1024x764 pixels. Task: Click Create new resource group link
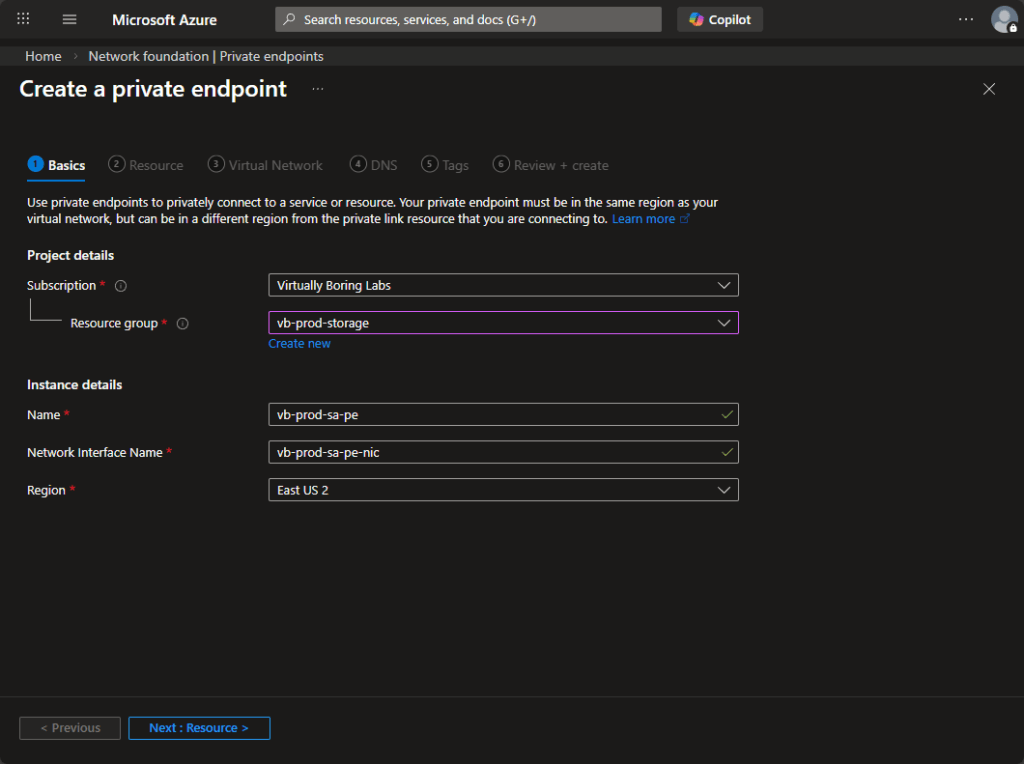tap(299, 343)
